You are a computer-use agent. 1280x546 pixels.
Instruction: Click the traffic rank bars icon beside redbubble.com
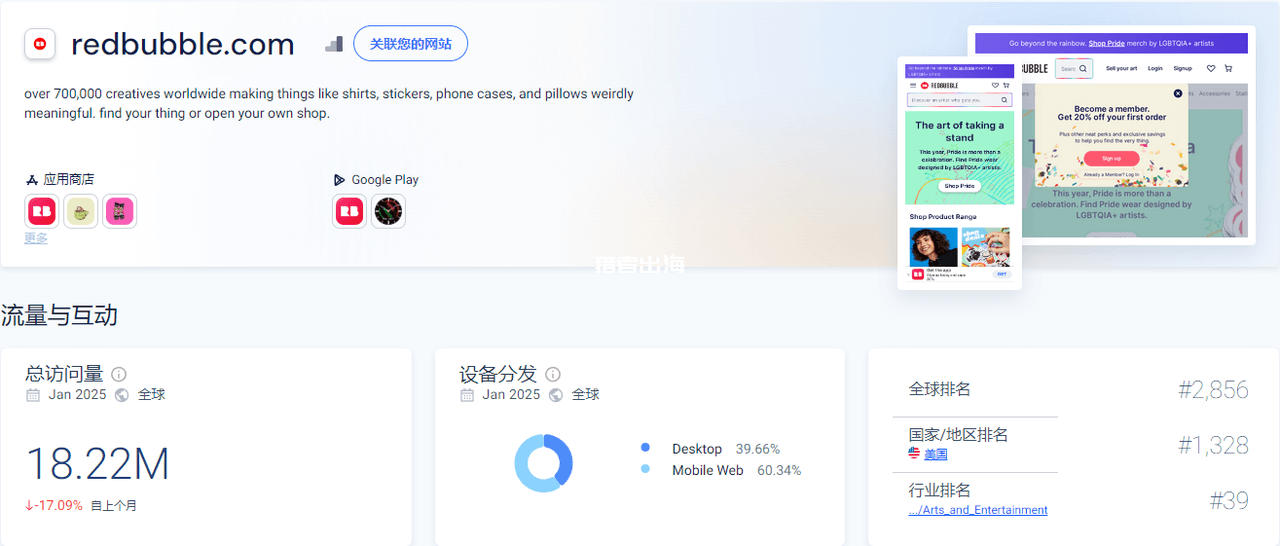pos(334,44)
